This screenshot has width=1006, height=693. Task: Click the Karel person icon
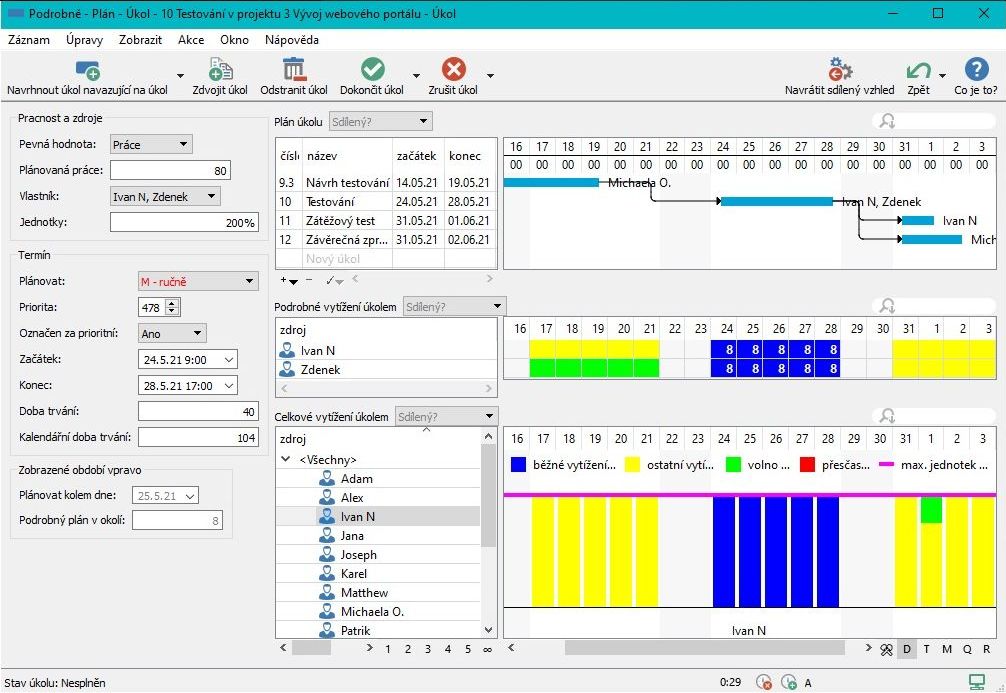pyautogui.click(x=327, y=574)
